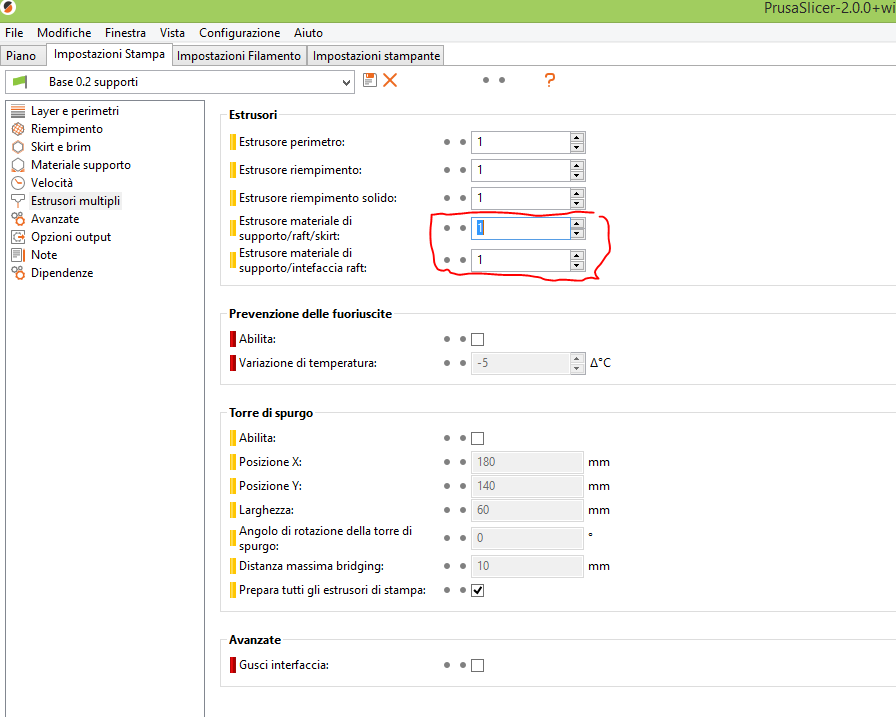Open the Base 0.2 supporti preset dropdown

click(180, 81)
